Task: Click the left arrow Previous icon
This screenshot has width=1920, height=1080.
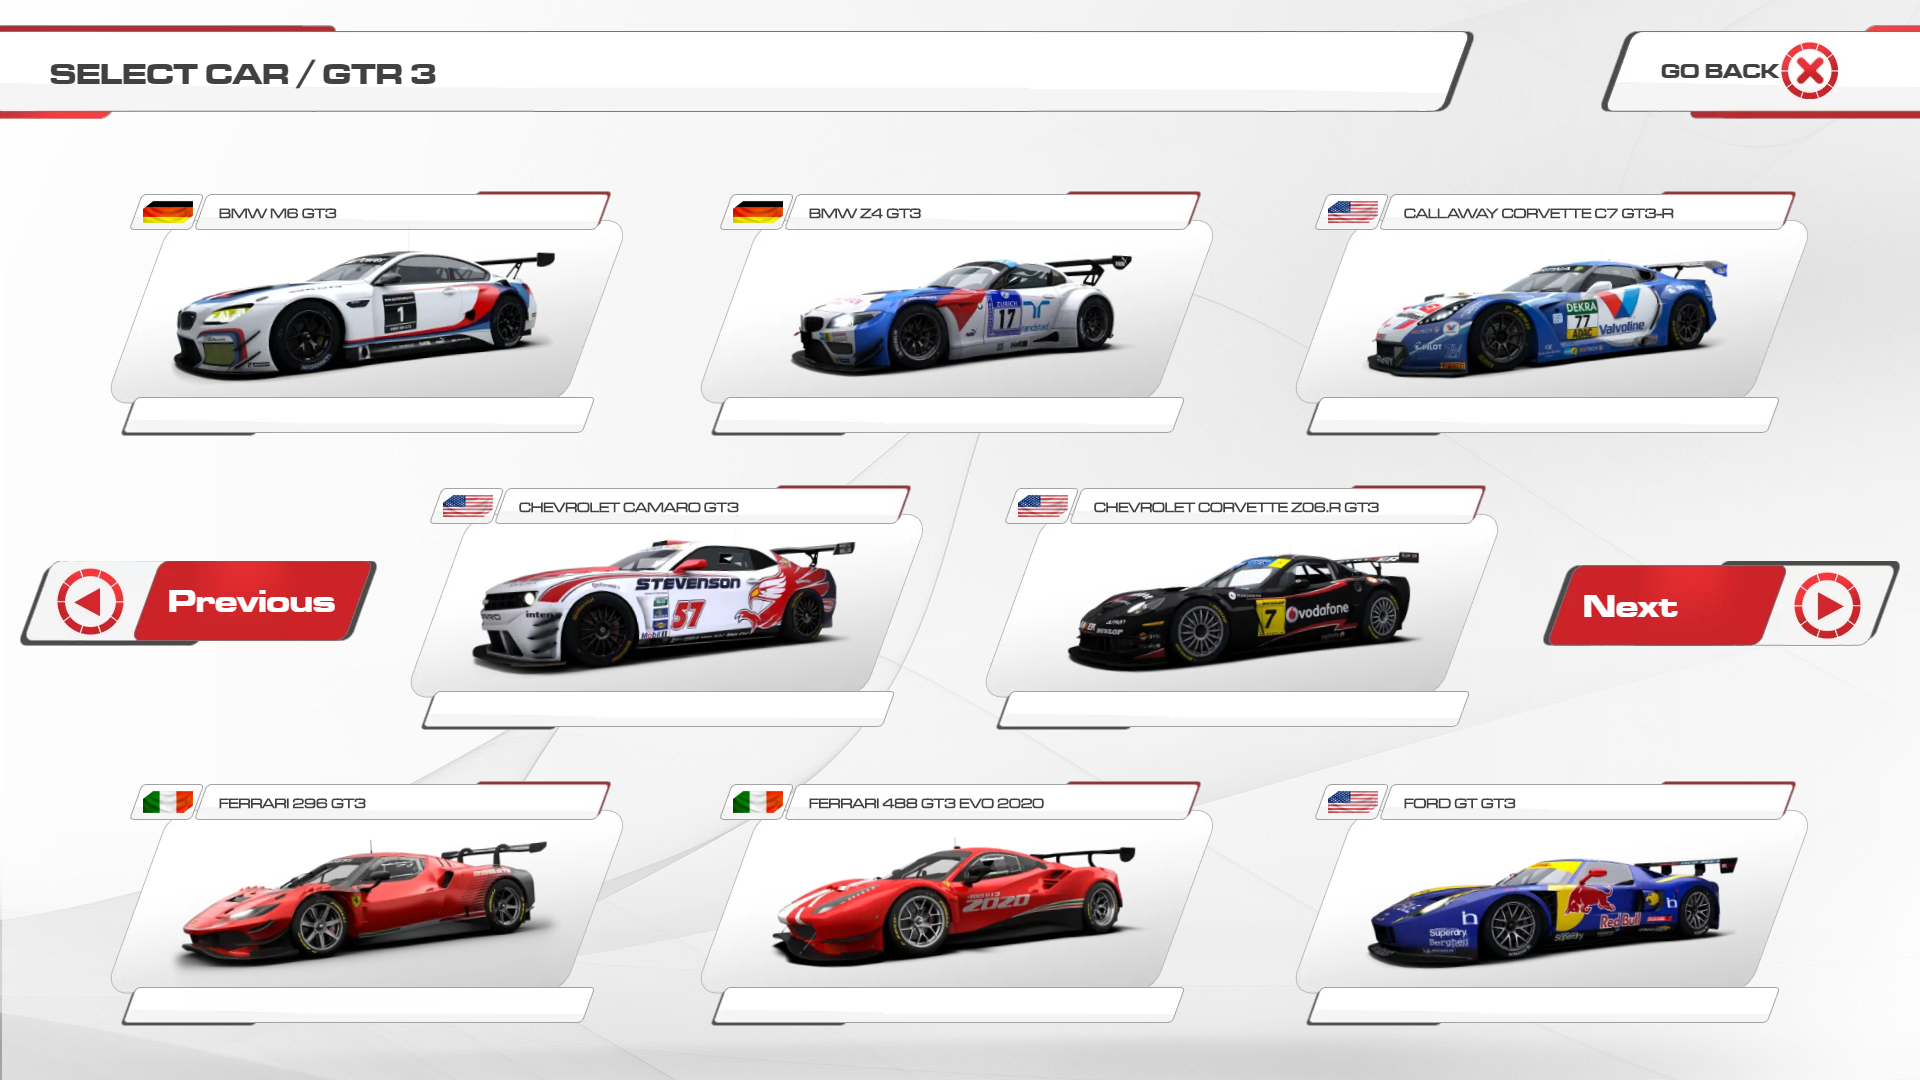Action: (x=91, y=602)
